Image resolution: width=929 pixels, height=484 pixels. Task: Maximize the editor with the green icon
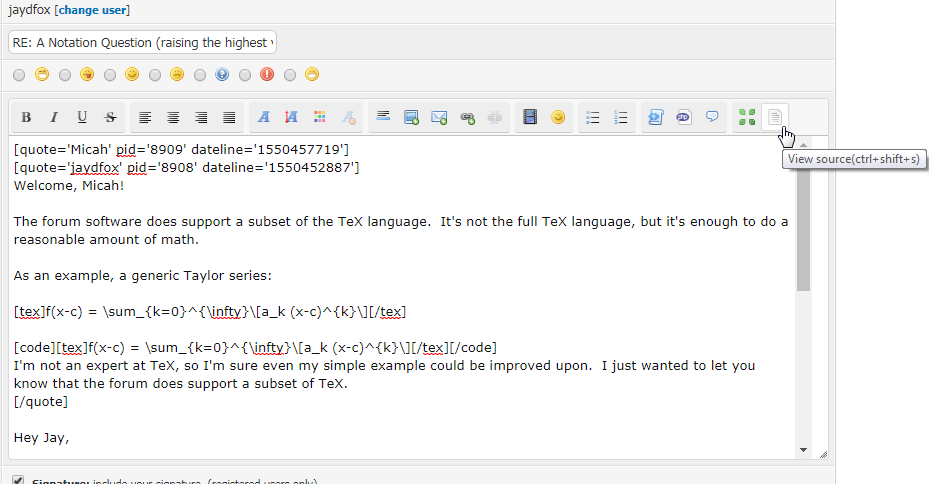746,117
